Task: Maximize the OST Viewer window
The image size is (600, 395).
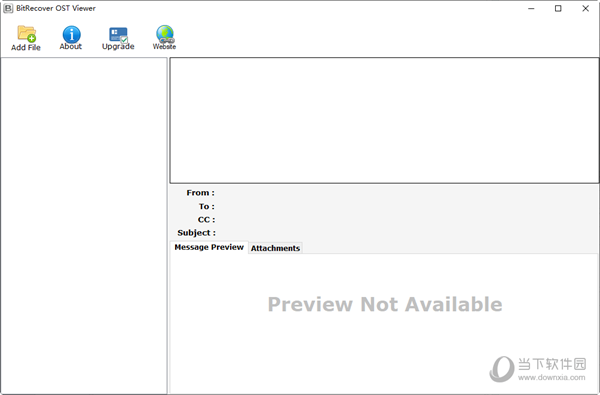Action: (558, 8)
